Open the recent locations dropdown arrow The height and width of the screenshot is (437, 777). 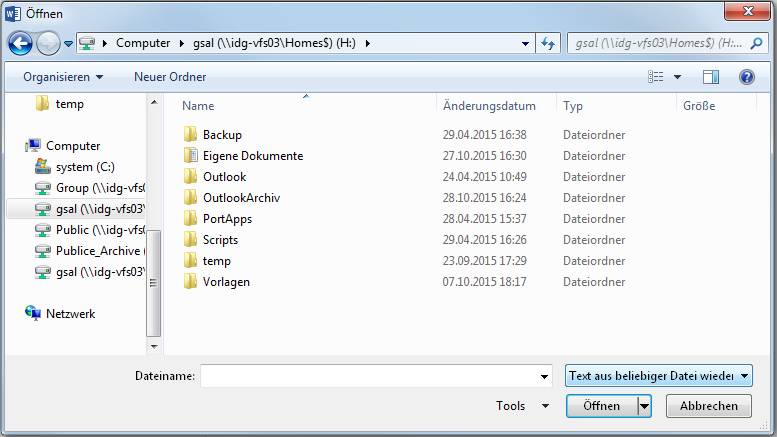click(68, 44)
